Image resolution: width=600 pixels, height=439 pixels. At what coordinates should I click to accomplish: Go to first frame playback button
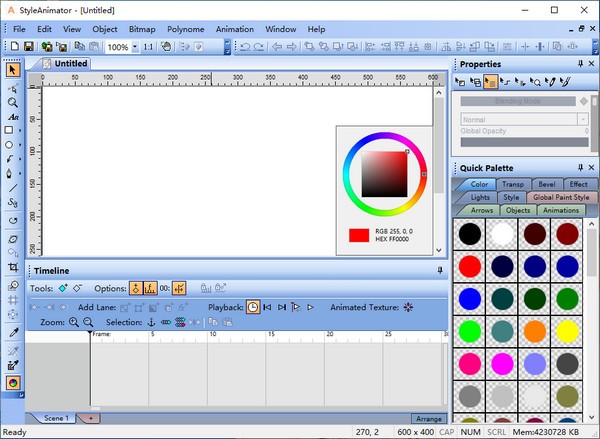(x=267, y=307)
